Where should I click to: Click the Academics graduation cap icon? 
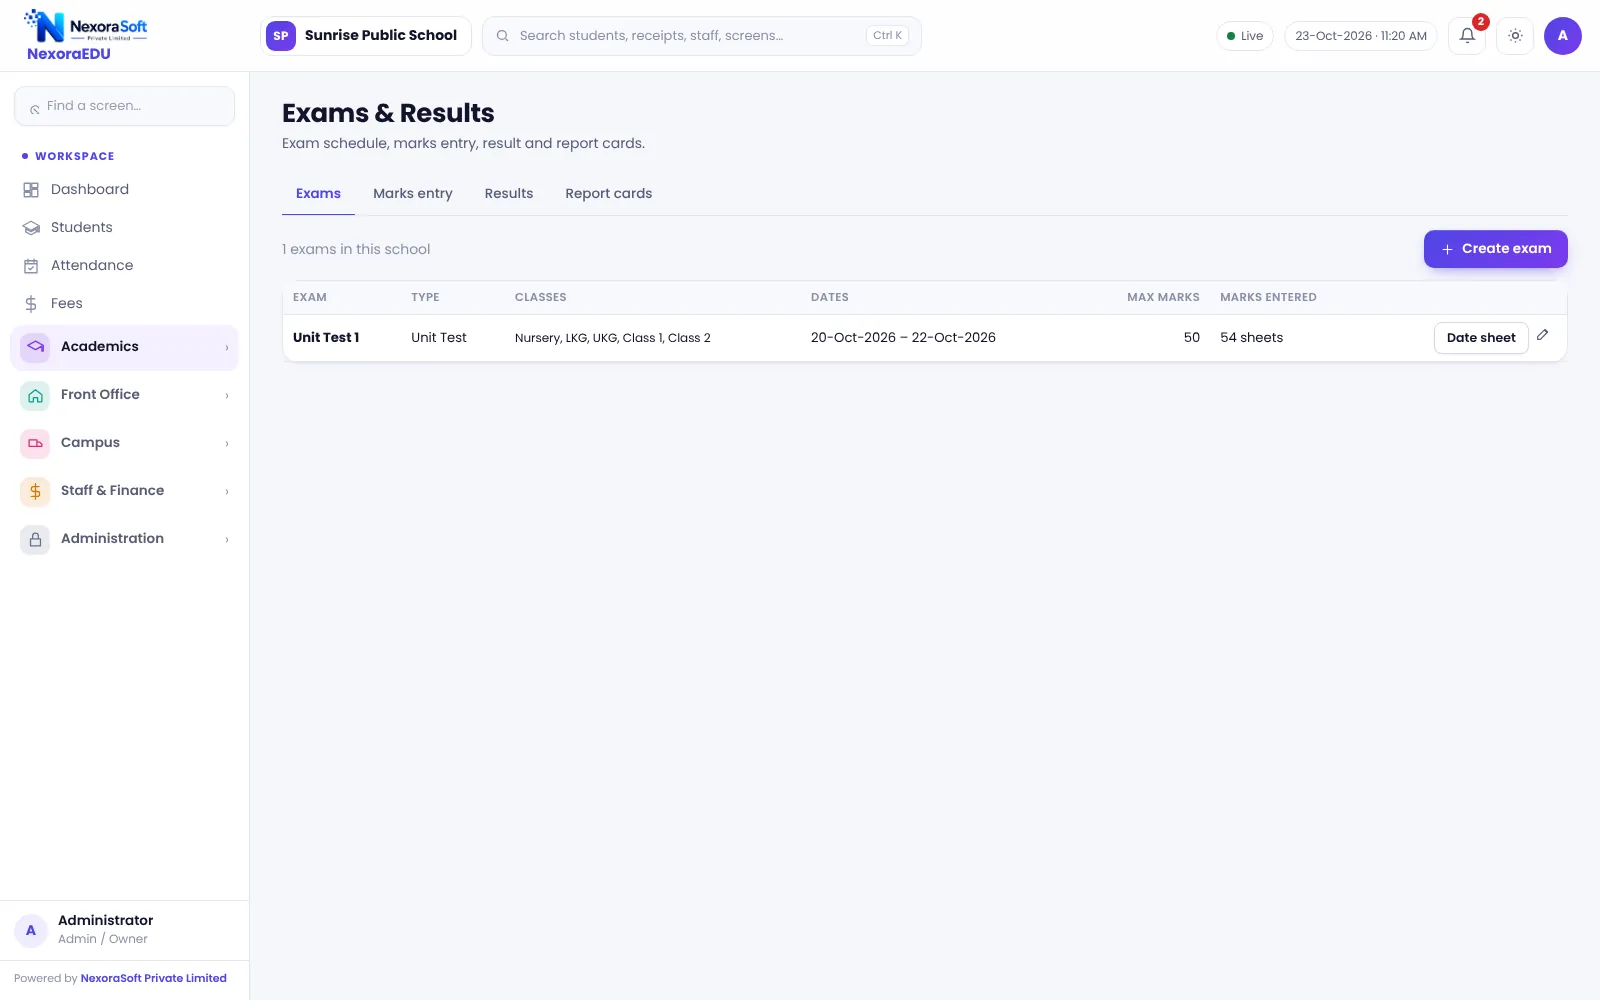point(35,346)
